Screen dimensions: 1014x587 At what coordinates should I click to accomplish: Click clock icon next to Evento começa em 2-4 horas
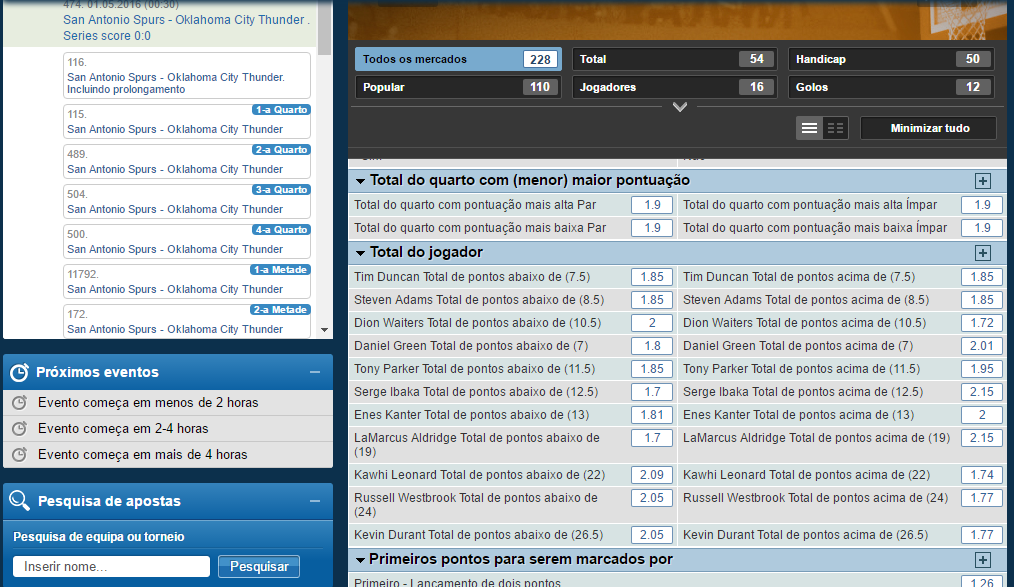coord(19,429)
